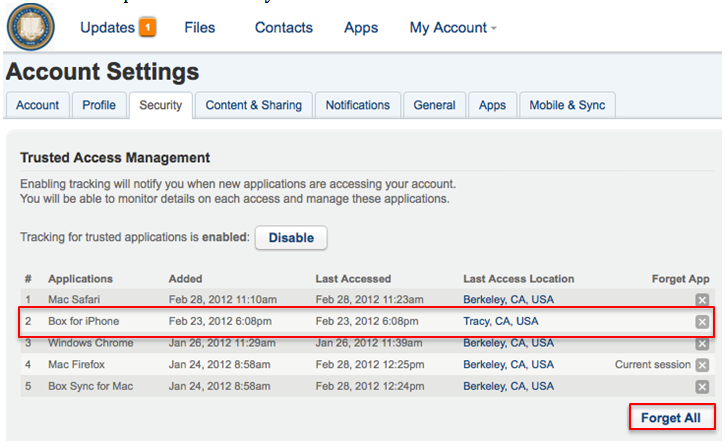Screen dimensions: 727x444
Task: Select the Box for iPhone row name
Action: [83, 321]
